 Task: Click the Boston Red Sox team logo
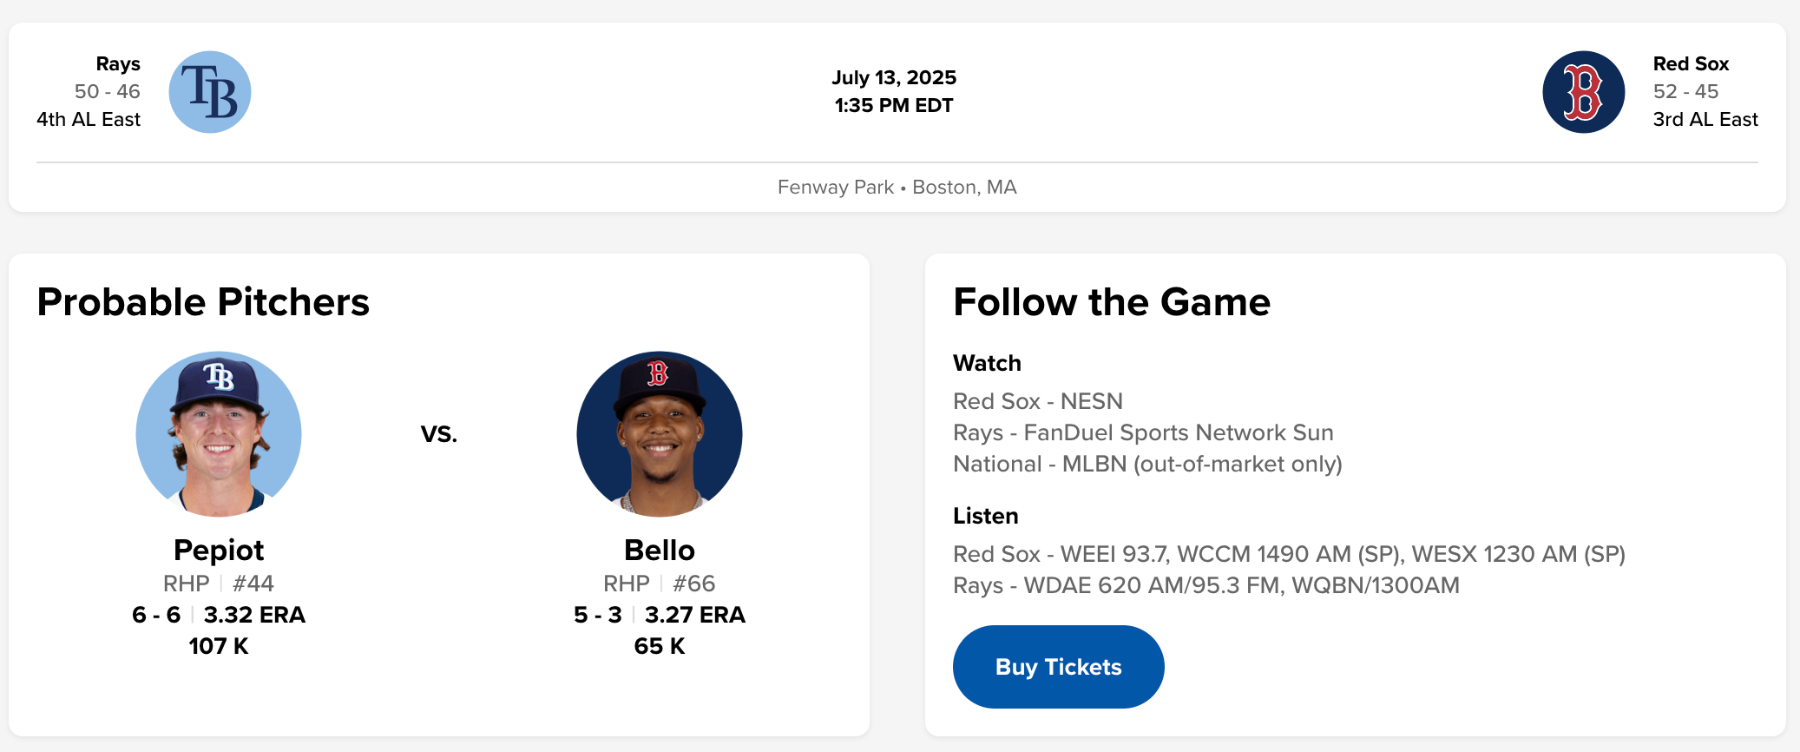[1583, 92]
